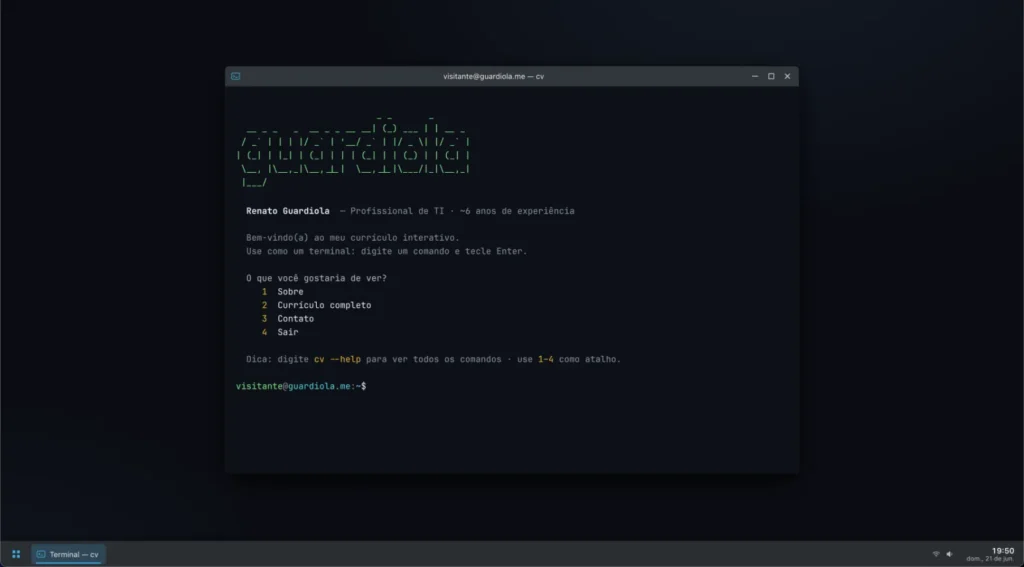Image resolution: width=1024 pixels, height=567 pixels.
Task: Open the app launcher grid icon
Action: (16, 554)
